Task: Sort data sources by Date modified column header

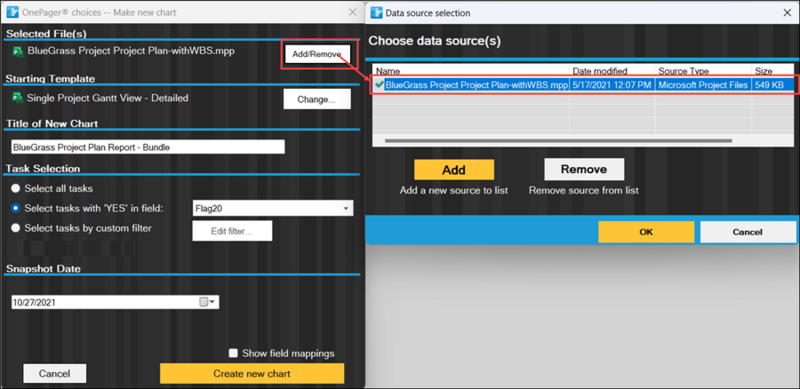Action: [612, 71]
